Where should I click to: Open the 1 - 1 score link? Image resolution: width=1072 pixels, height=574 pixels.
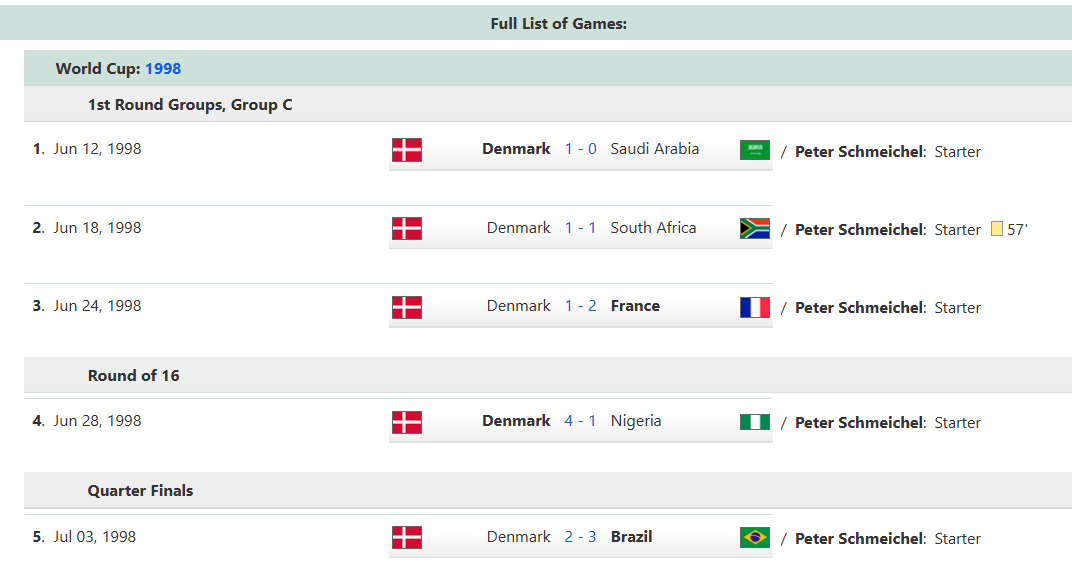(580, 228)
